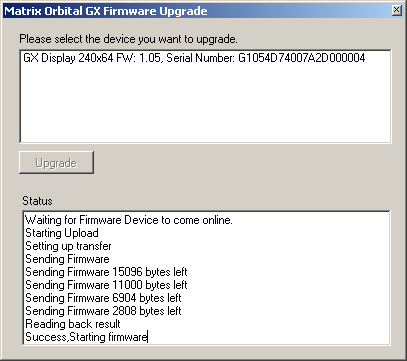The image size is (407, 361).
Task: Click the Upgrade button
Action: click(x=56, y=163)
